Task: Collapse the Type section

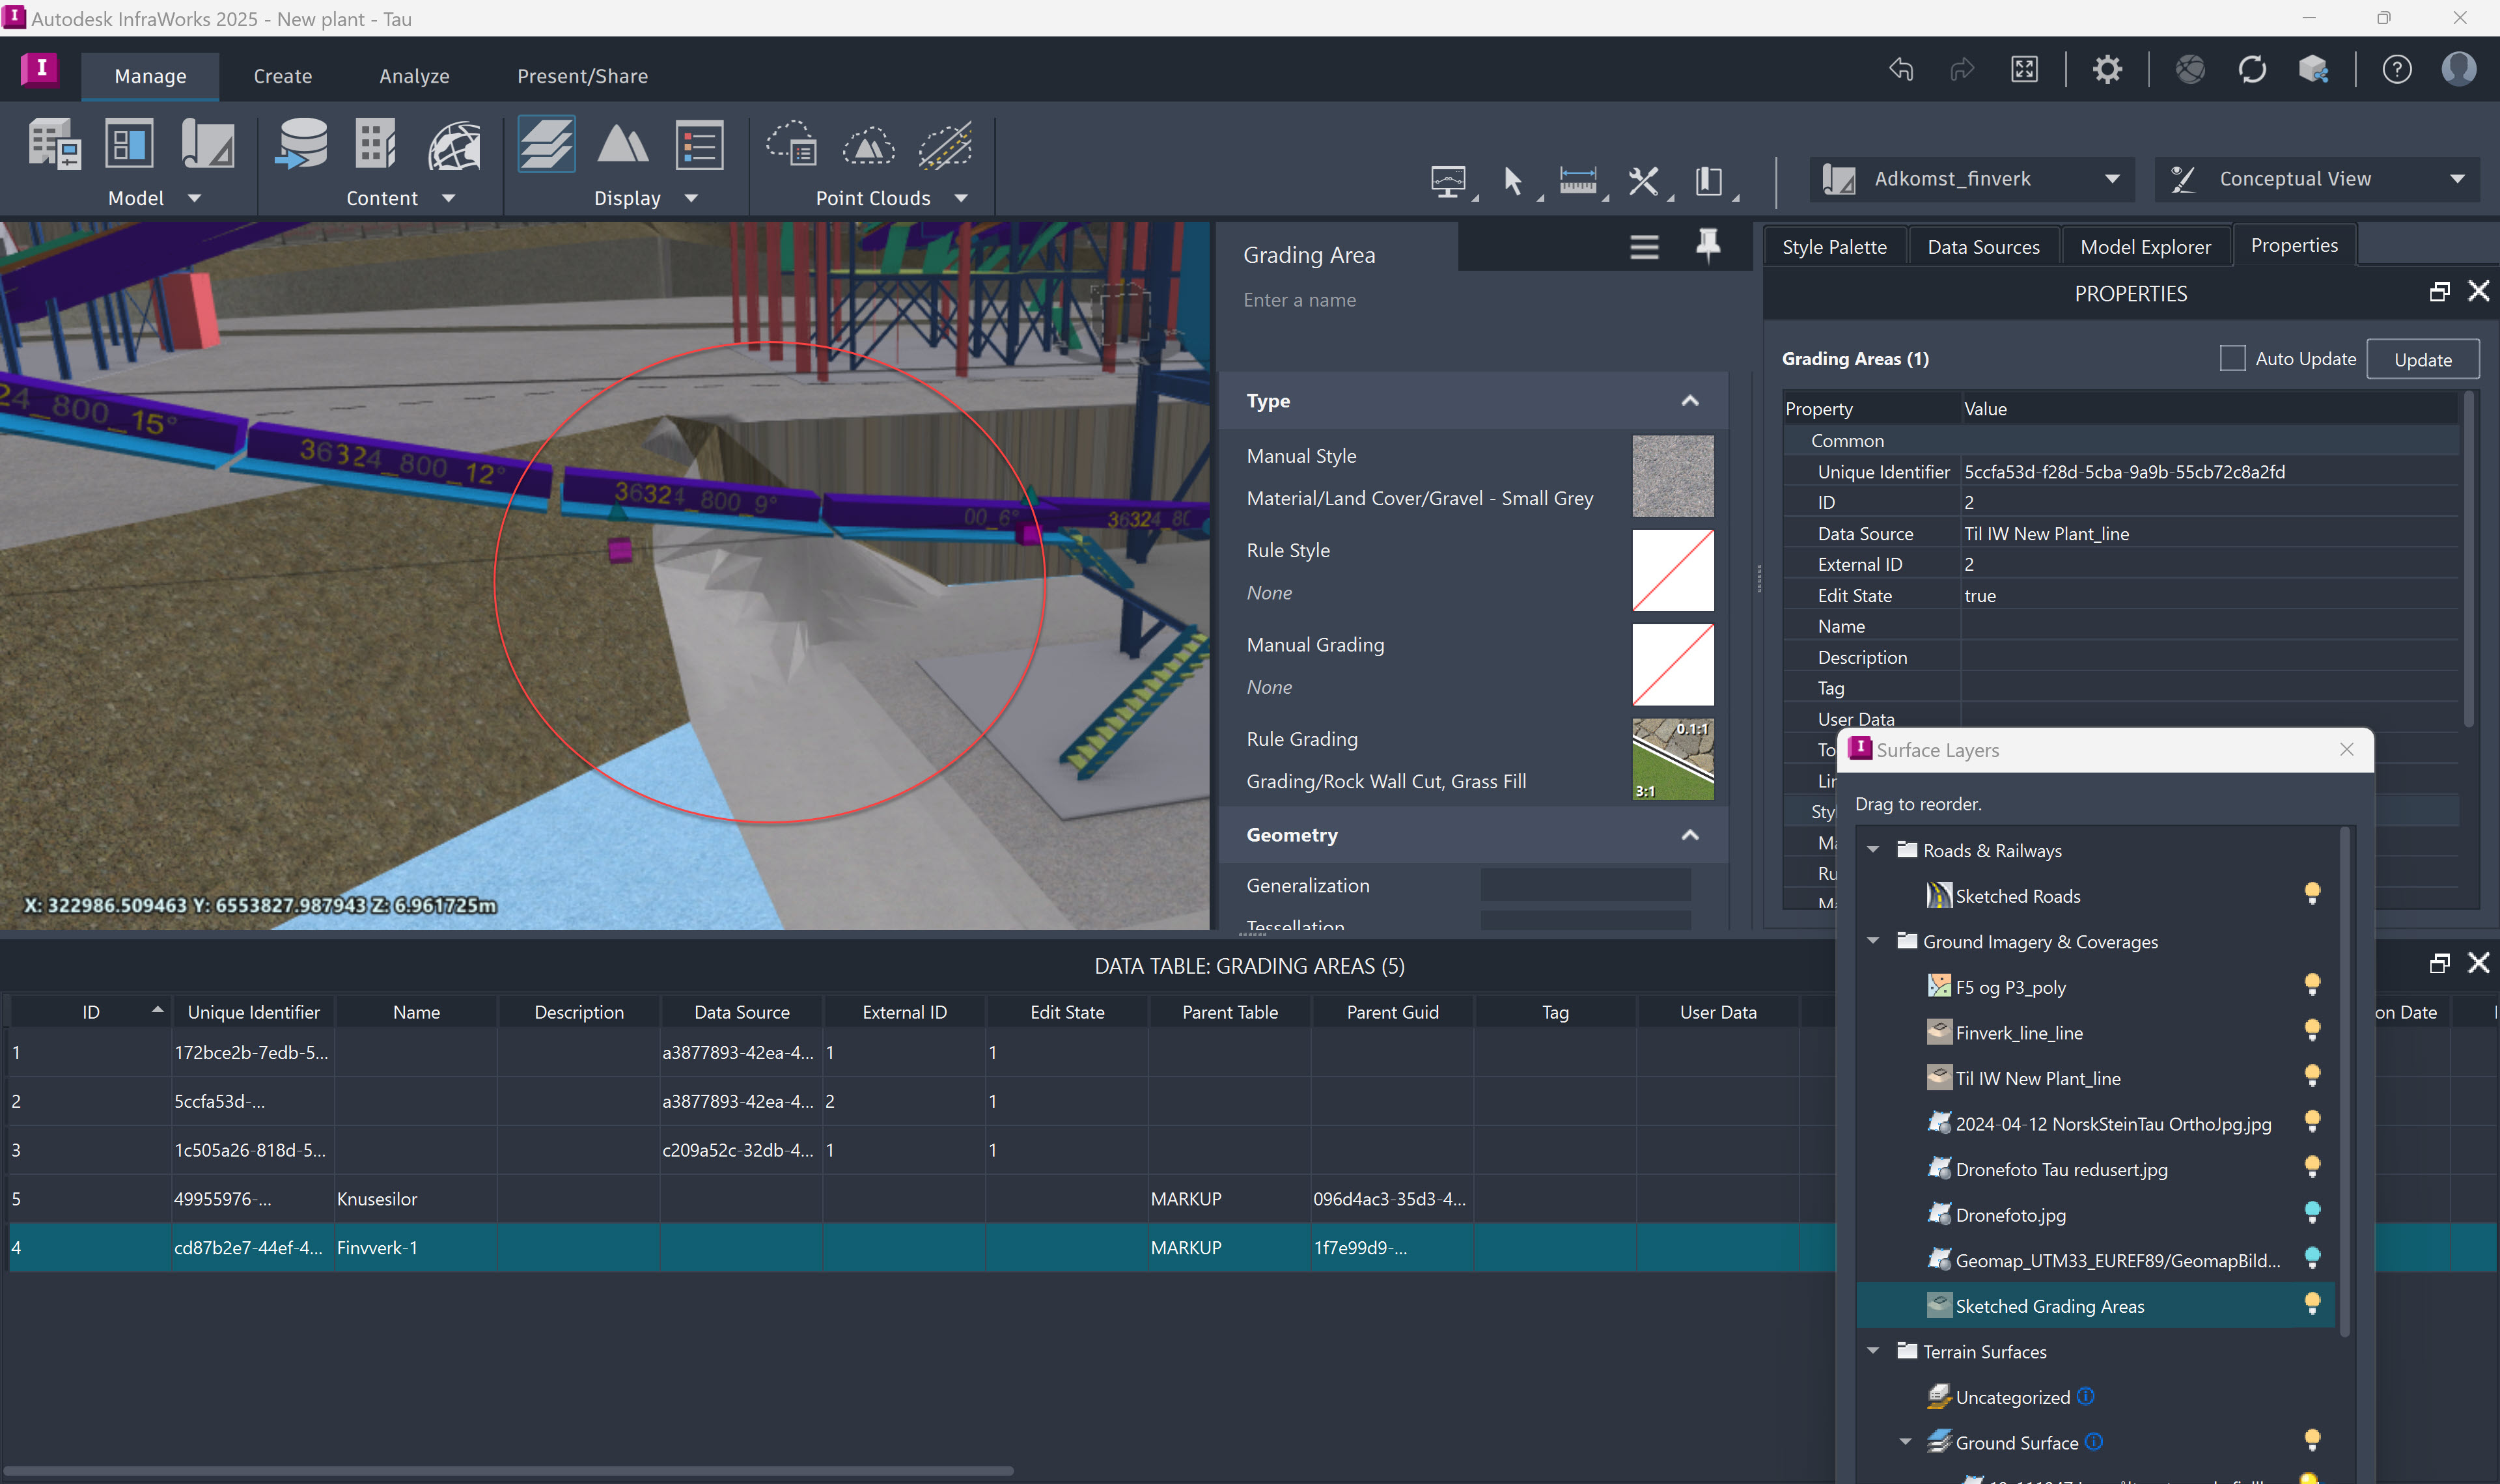Action: [1689, 399]
